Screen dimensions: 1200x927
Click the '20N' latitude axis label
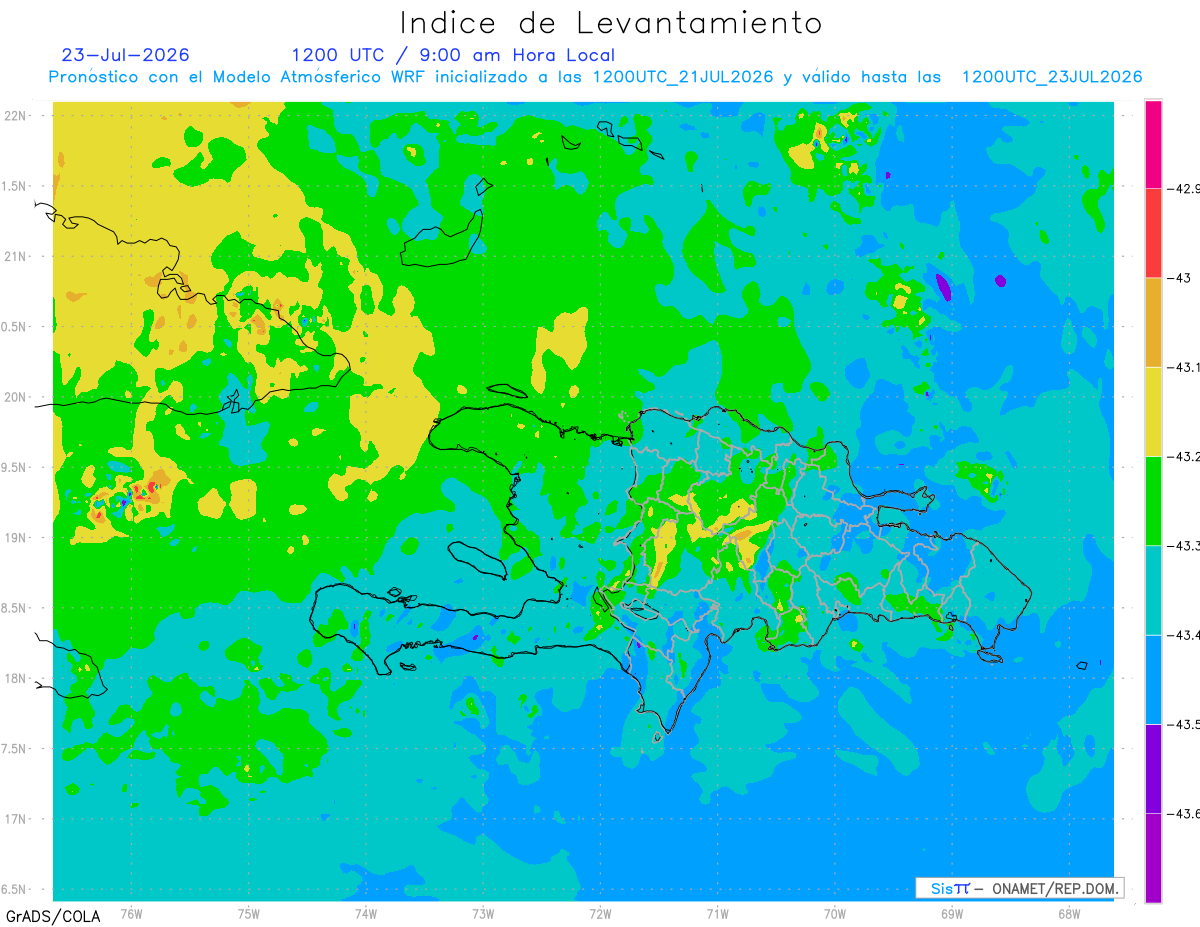tap(16, 397)
